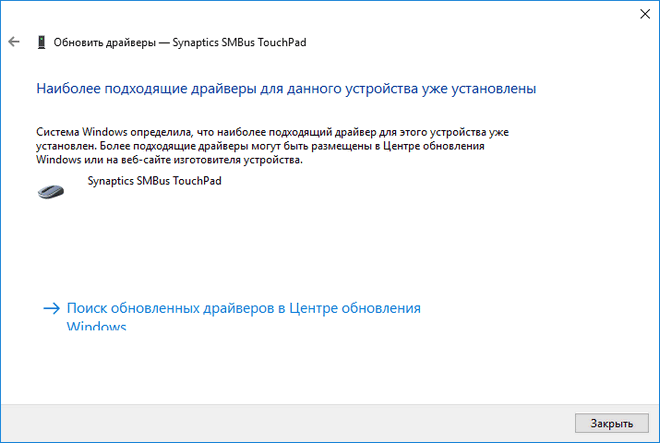660x443 pixels.
Task: Click the blue heading about installed drivers
Action: point(286,89)
